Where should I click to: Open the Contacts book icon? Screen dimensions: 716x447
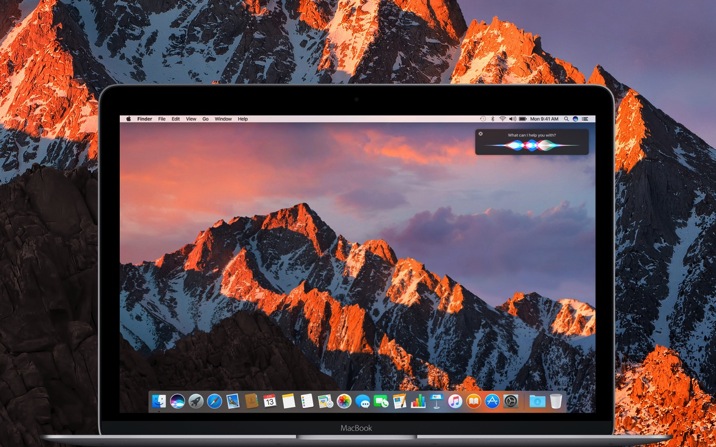tap(251, 401)
